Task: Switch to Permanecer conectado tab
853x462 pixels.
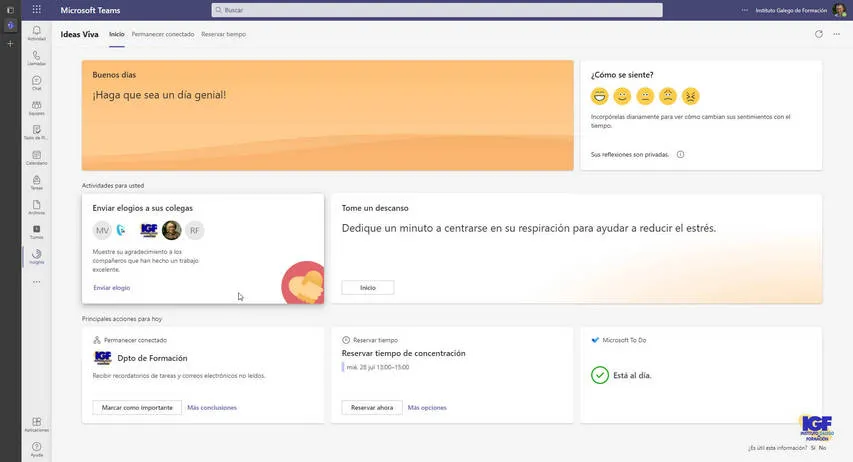Action: pyautogui.click(x=163, y=34)
